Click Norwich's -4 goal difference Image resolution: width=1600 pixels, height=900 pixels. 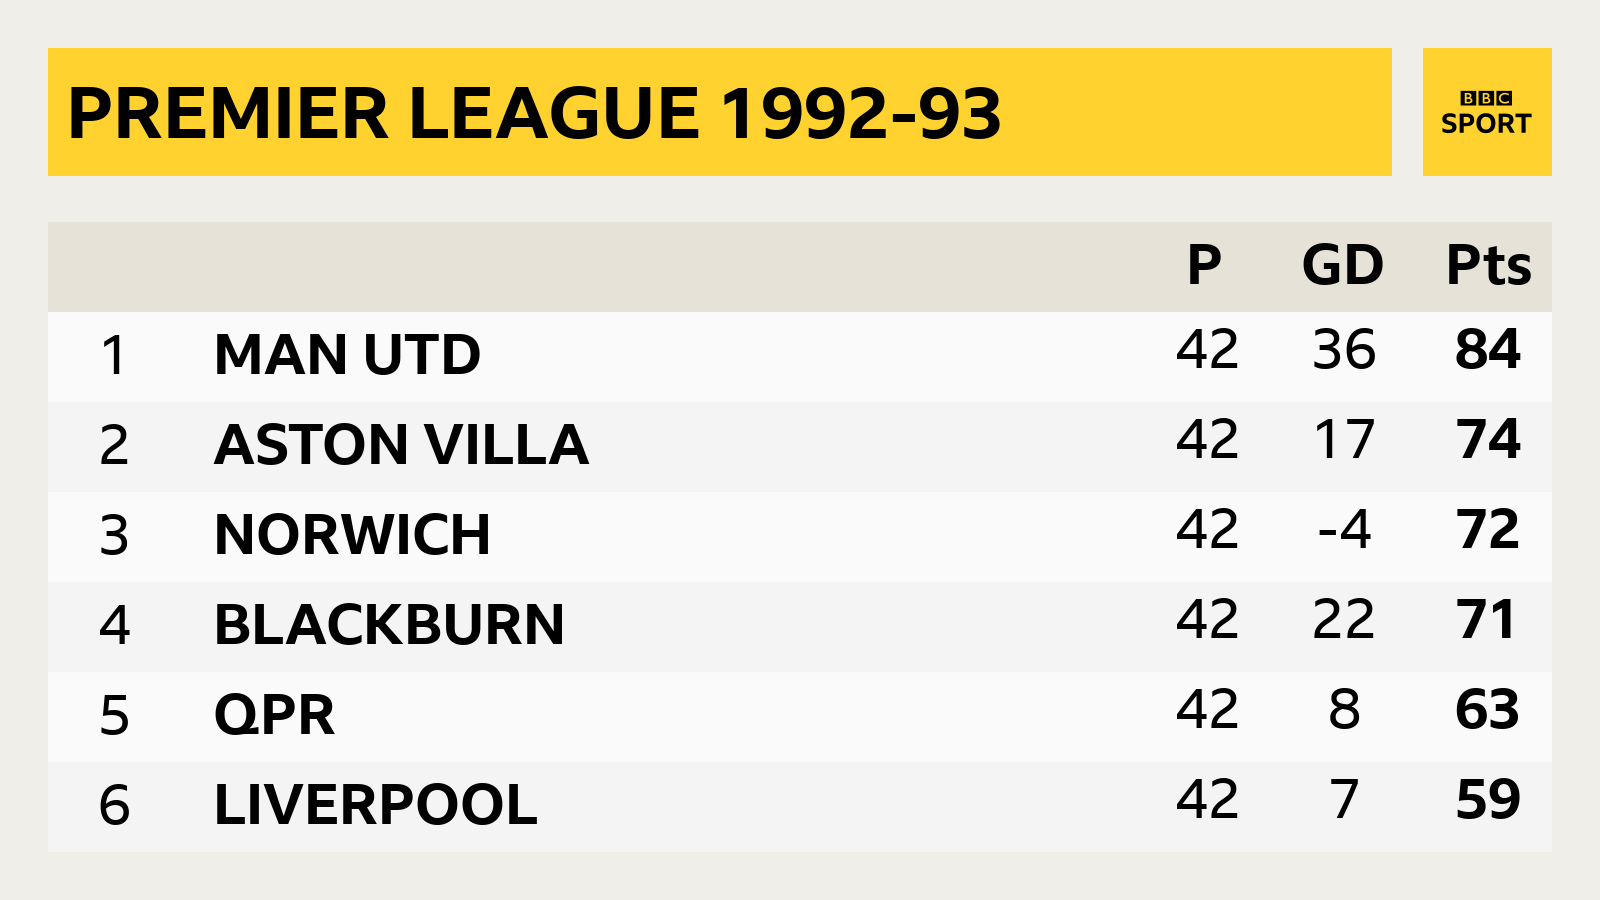tap(1344, 529)
